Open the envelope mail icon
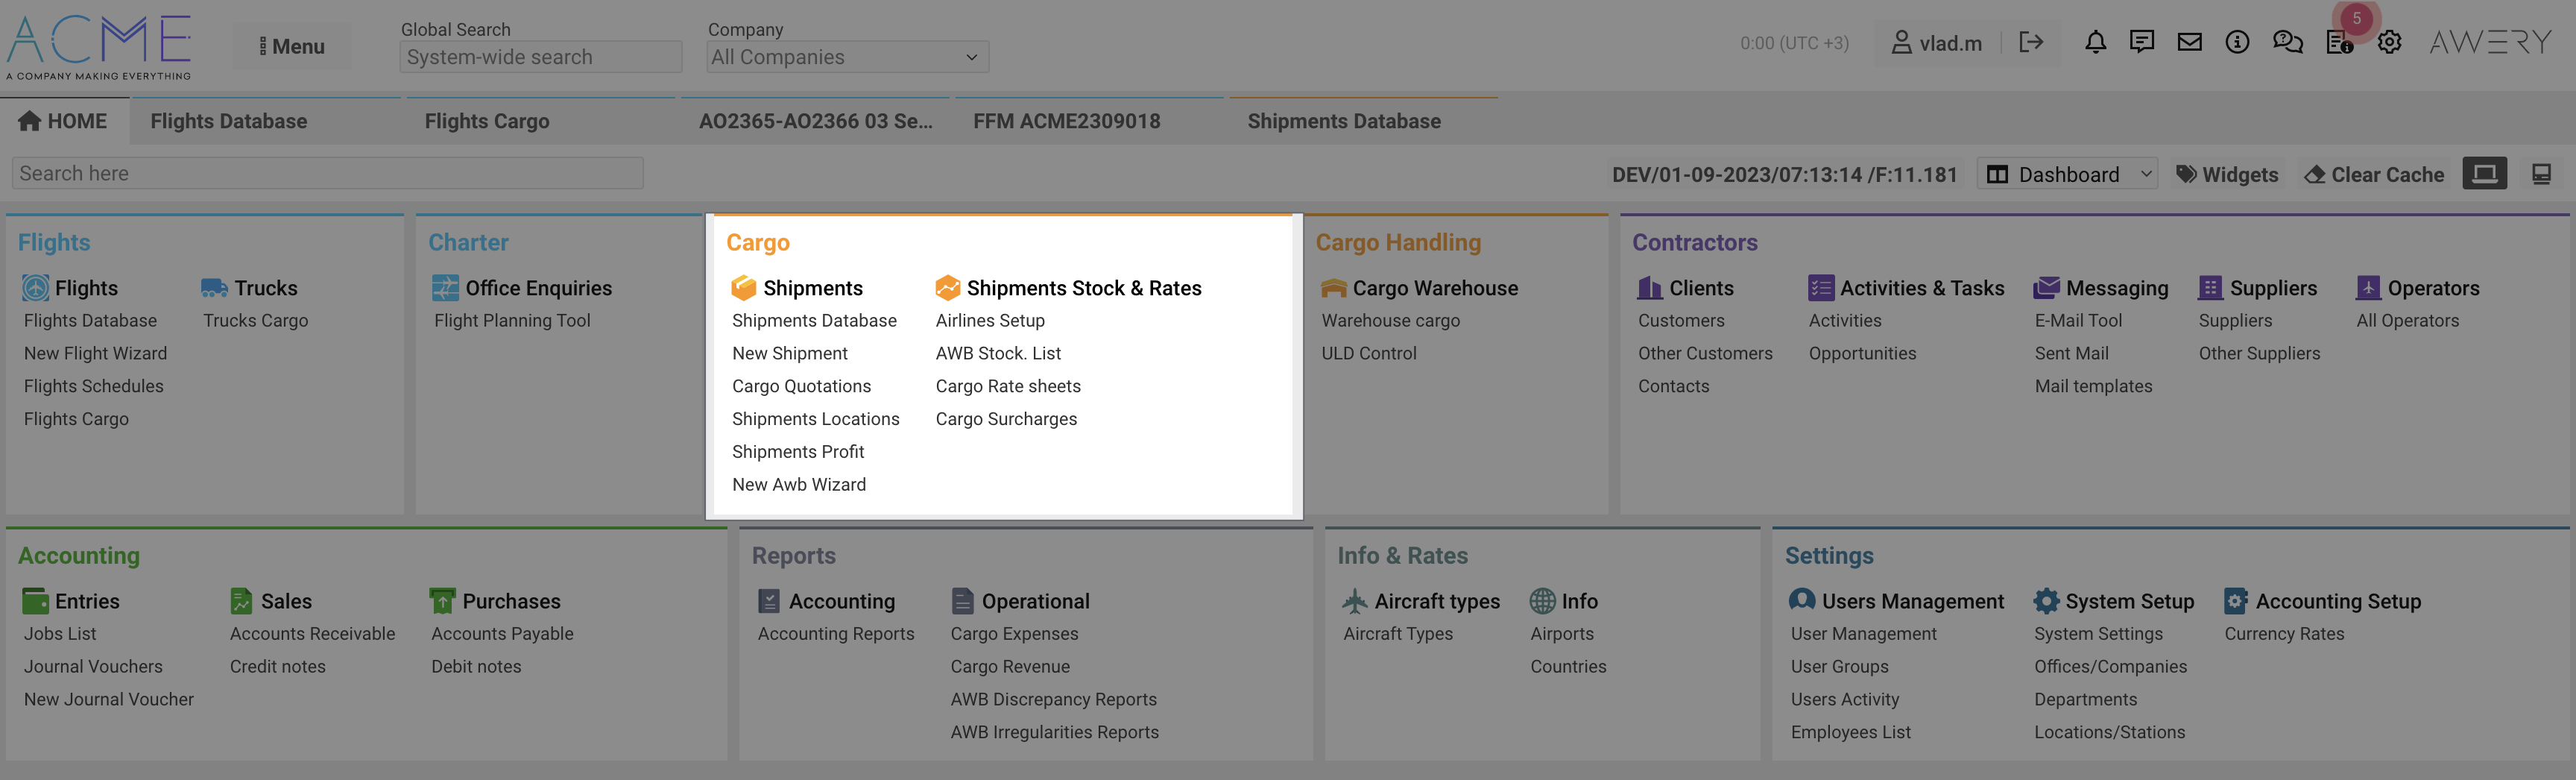 pos(2189,42)
